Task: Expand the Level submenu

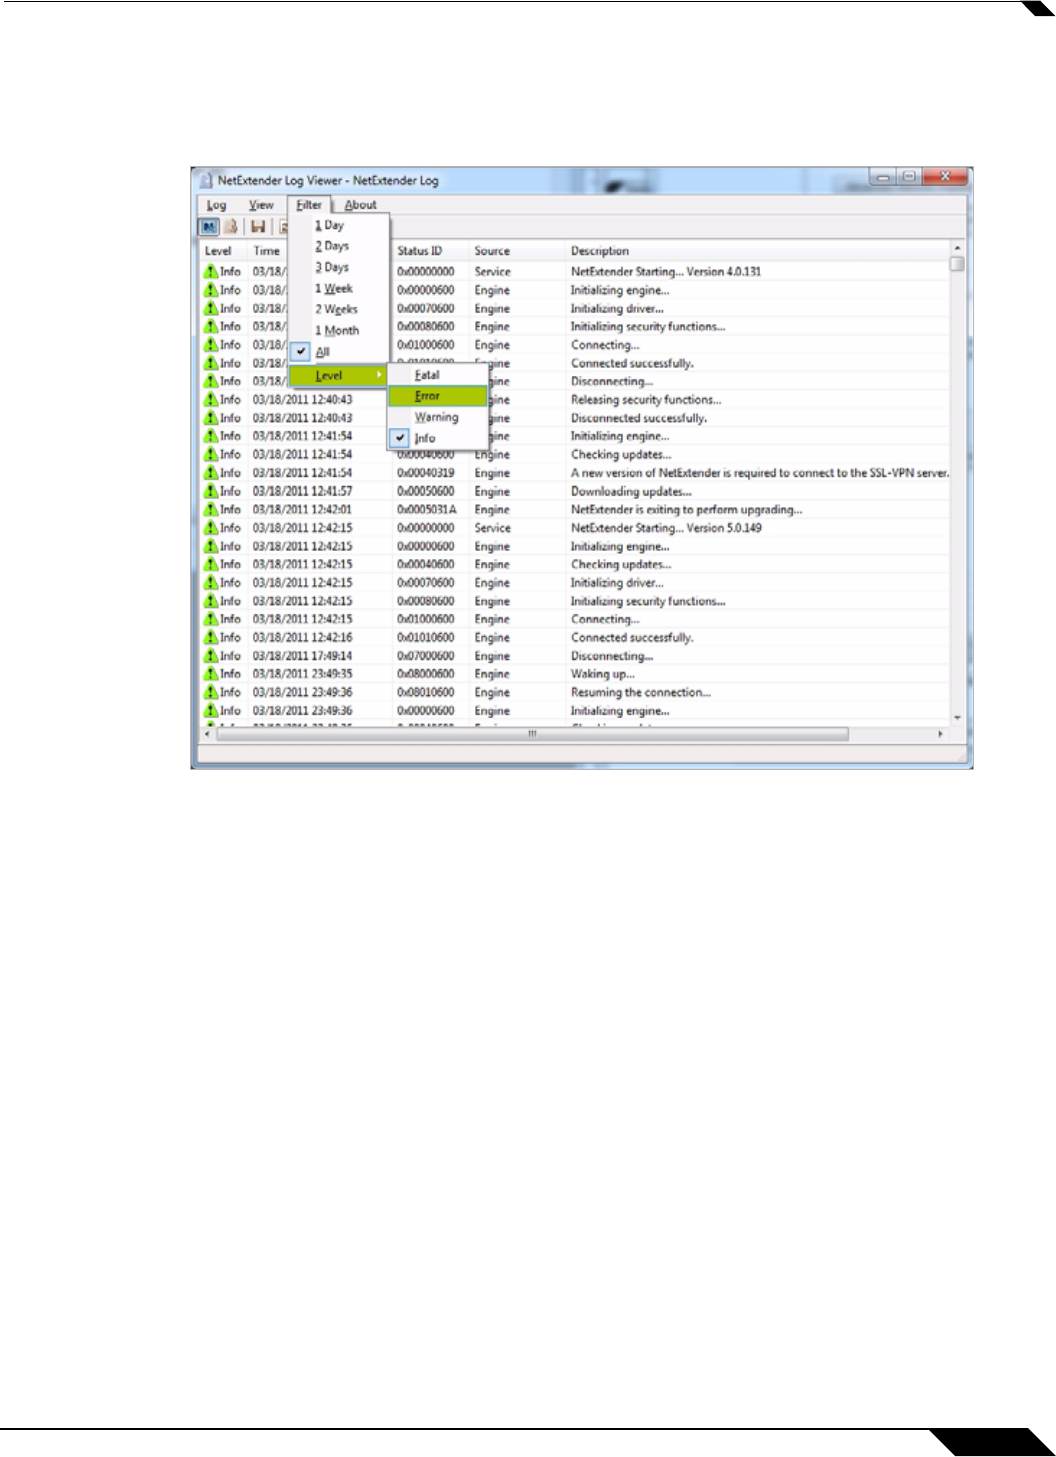Action: coord(338,375)
